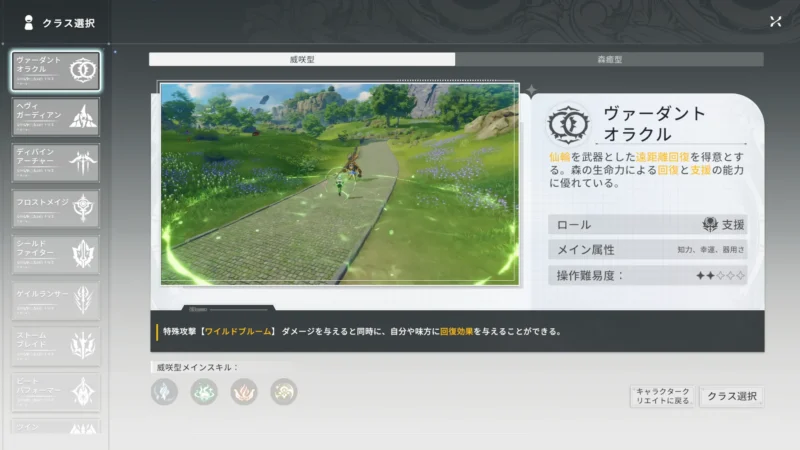The image size is (800, 450).
Task: Switch to the 威咲型 tab
Action: click(302, 59)
